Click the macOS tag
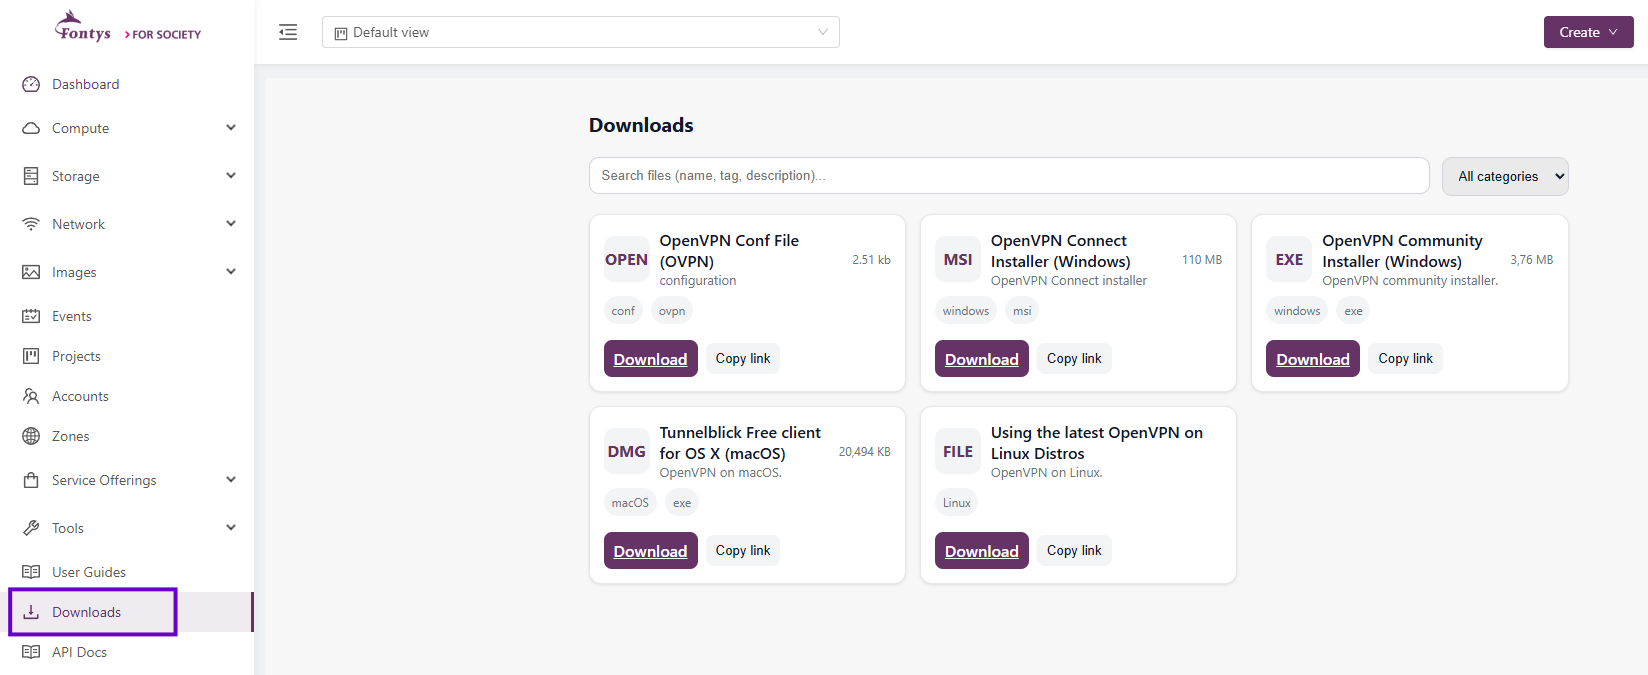The height and width of the screenshot is (675, 1648). pyautogui.click(x=630, y=503)
